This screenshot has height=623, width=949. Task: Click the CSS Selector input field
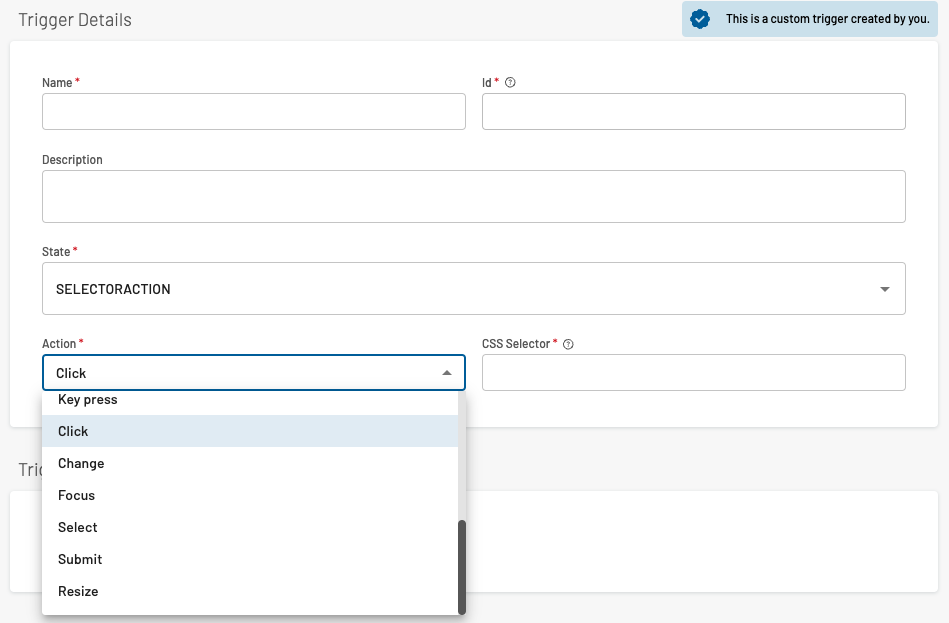pyautogui.click(x=693, y=373)
